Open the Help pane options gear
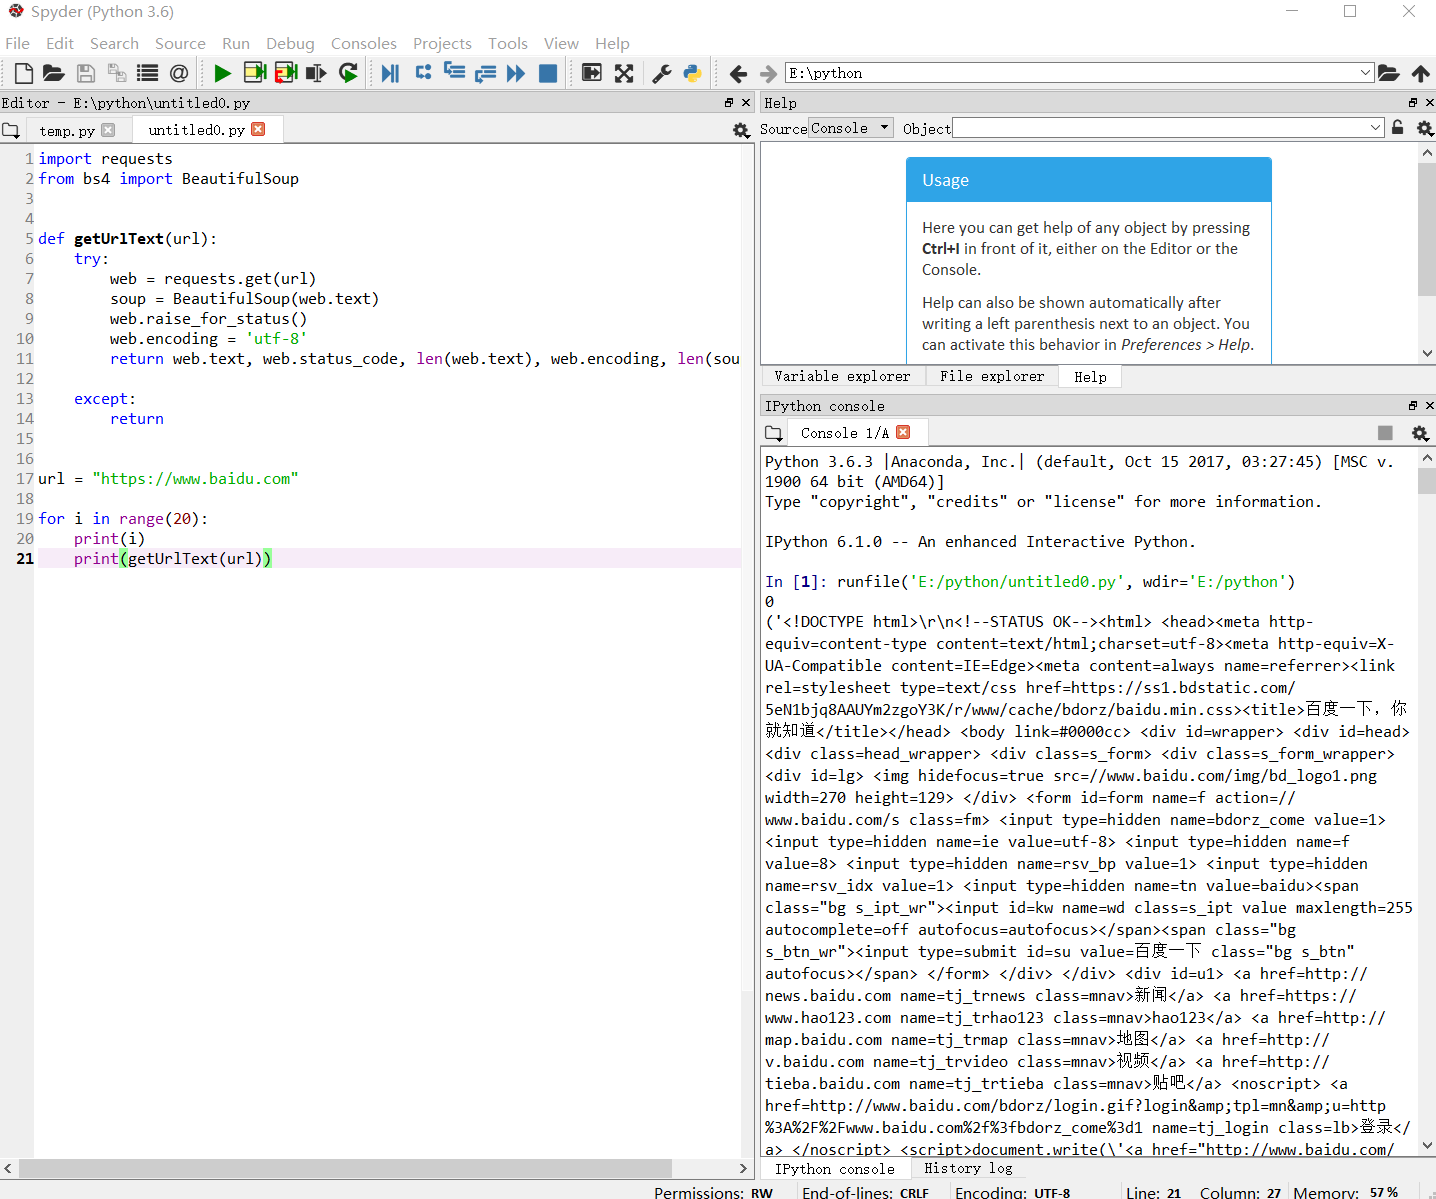 pos(1425,128)
